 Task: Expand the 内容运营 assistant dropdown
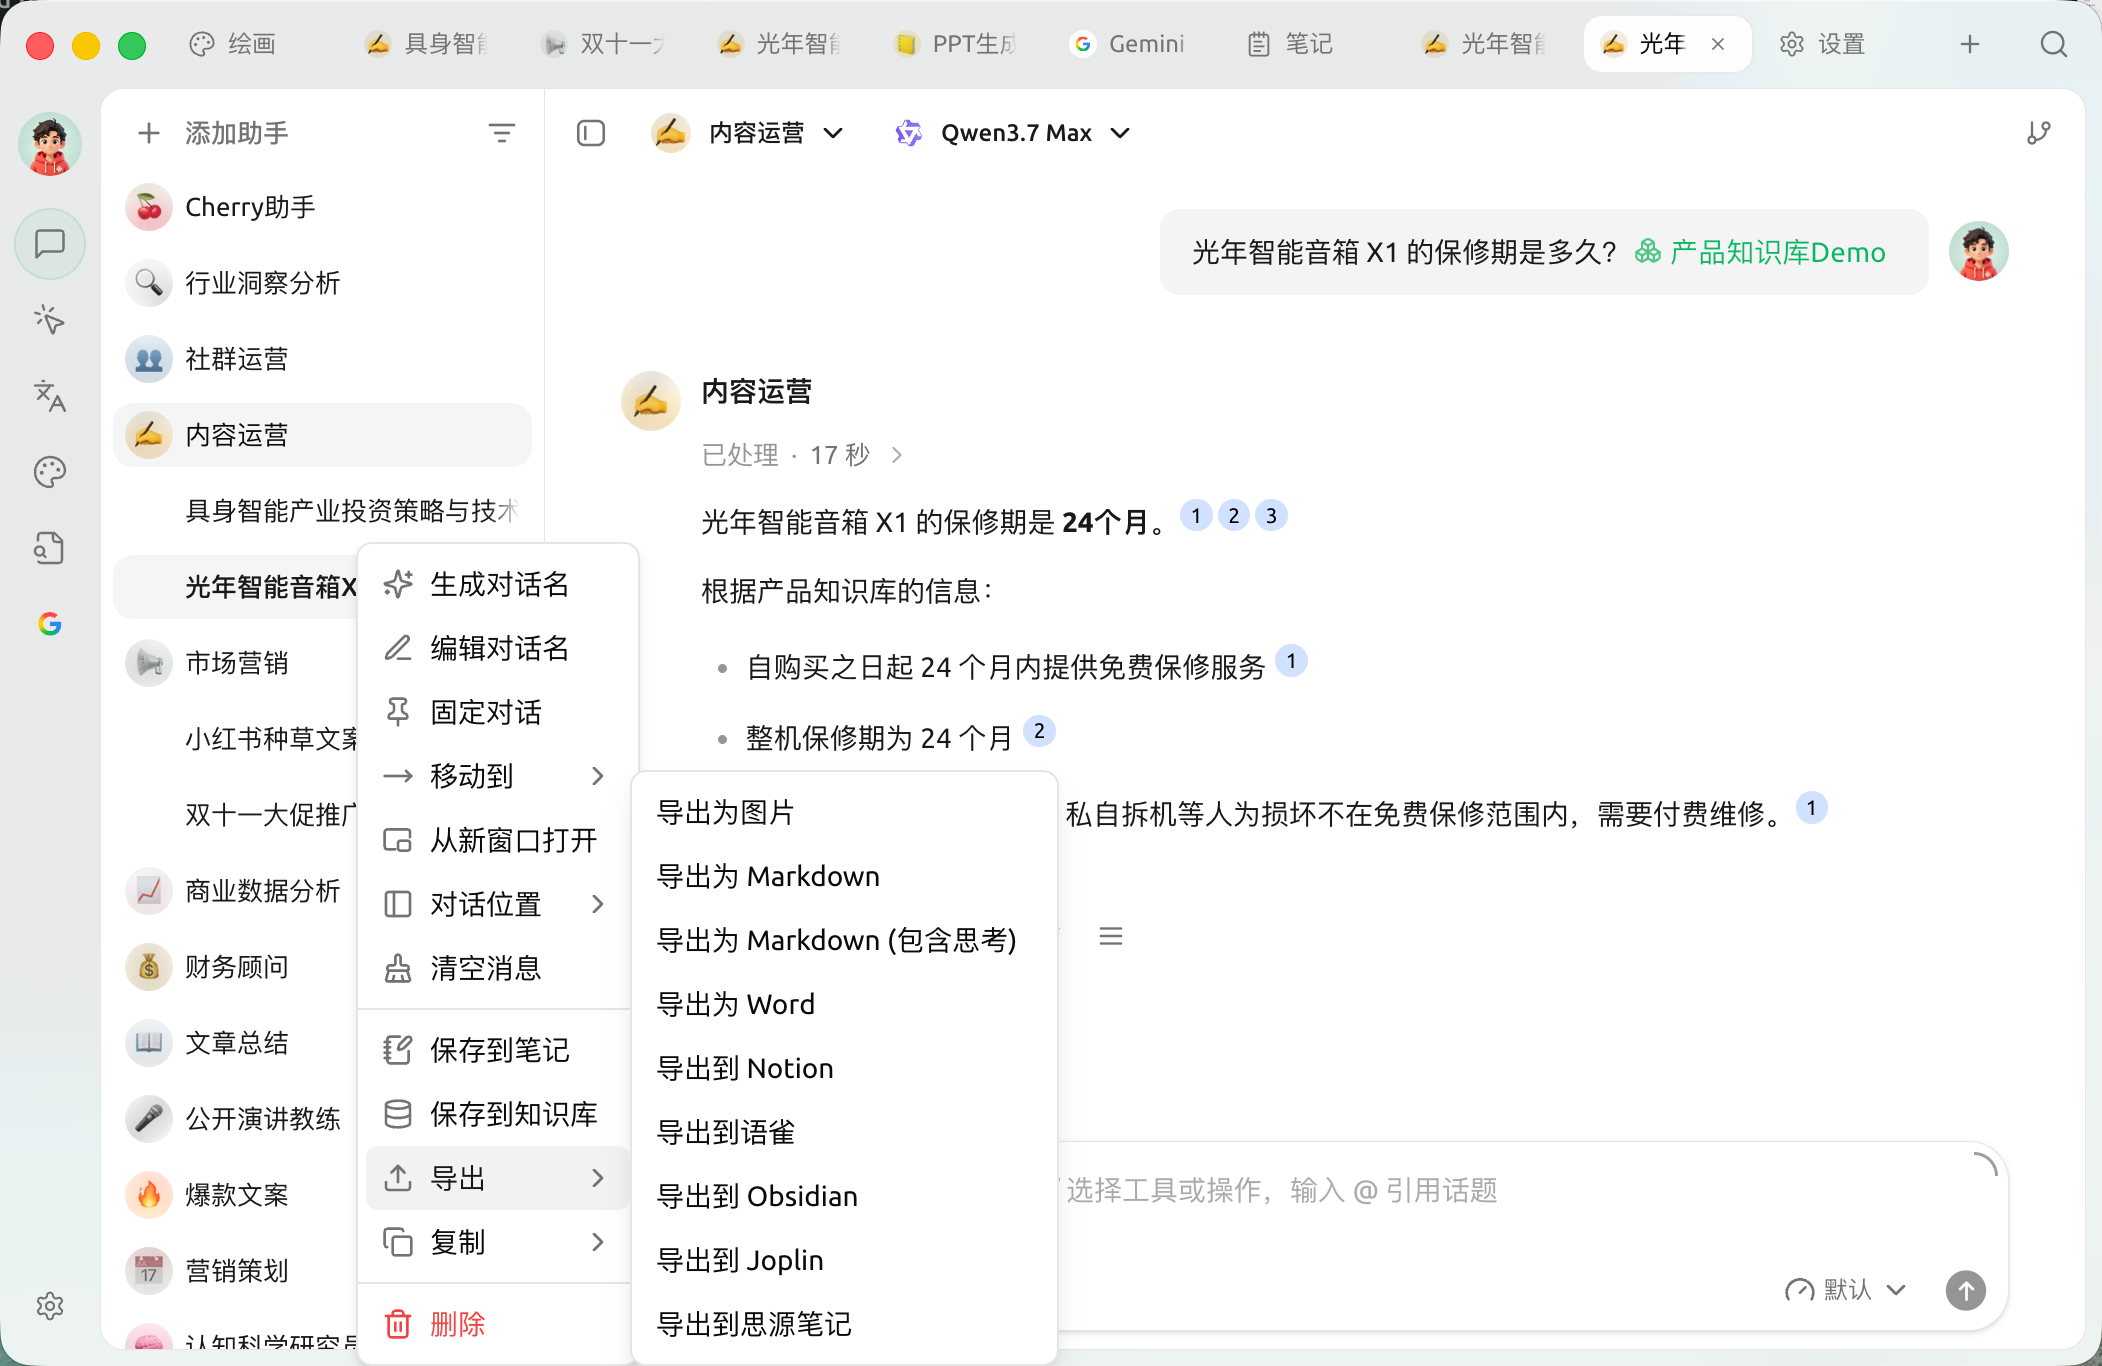(x=749, y=133)
